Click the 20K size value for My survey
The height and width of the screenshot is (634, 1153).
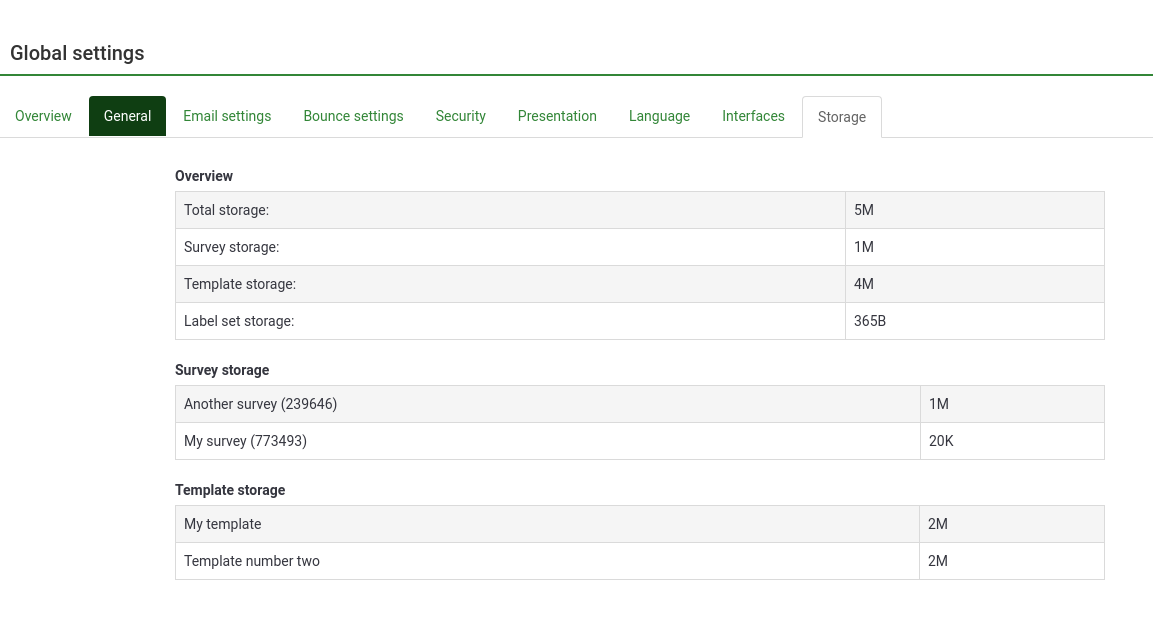click(x=941, y=441)
